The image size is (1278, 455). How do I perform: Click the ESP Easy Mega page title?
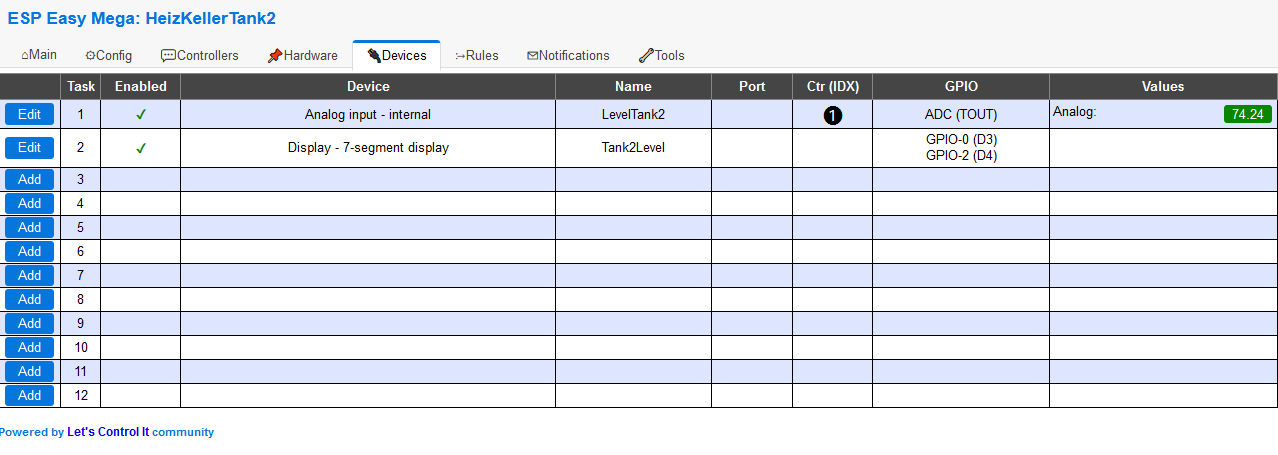point(141,18)
